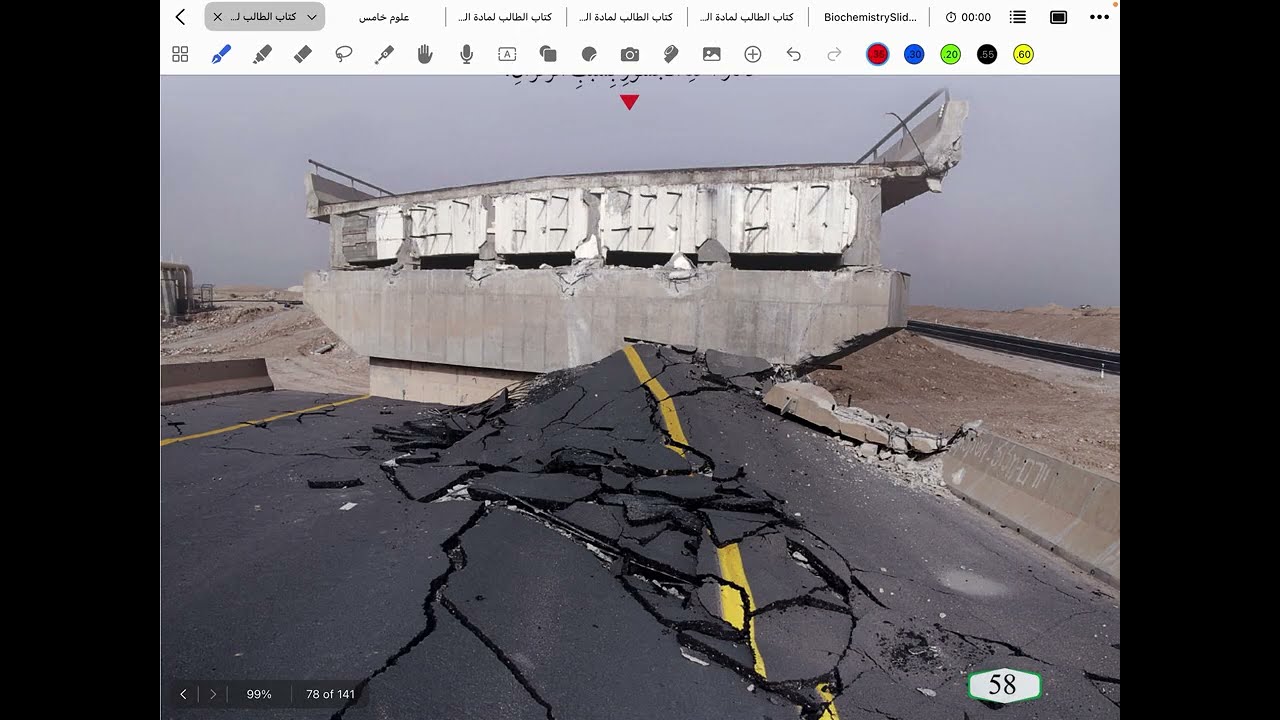Screen dimensions: 1280x720
Task: Open the 00:00 timer
Action: (x=968, y=17)
